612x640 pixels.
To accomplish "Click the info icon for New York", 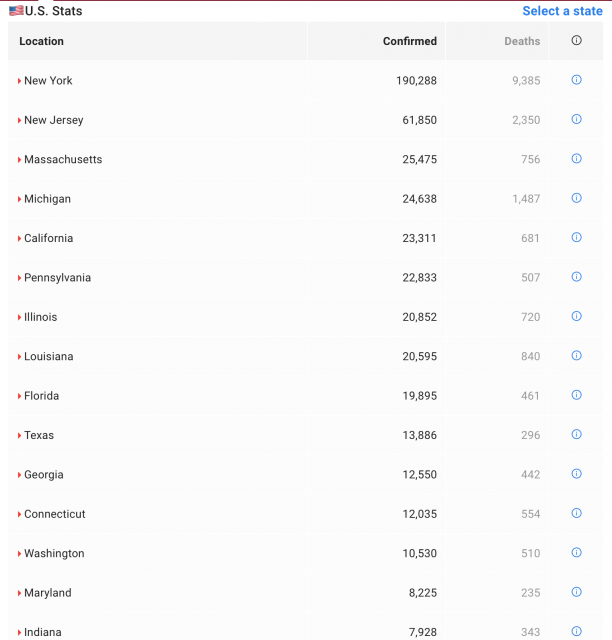I will tap(576, 80).
